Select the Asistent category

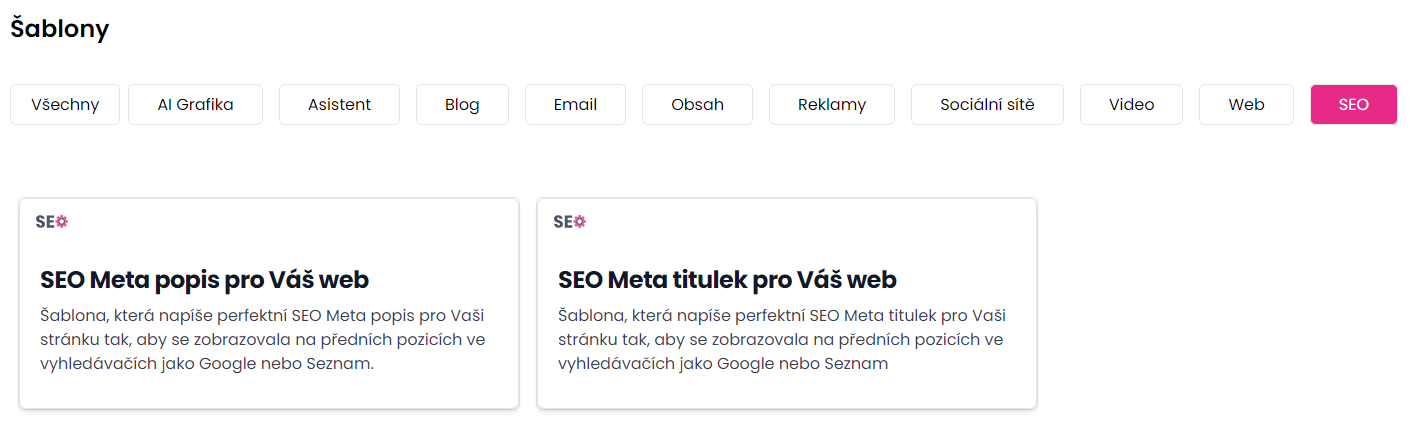[x=339, y=104]
